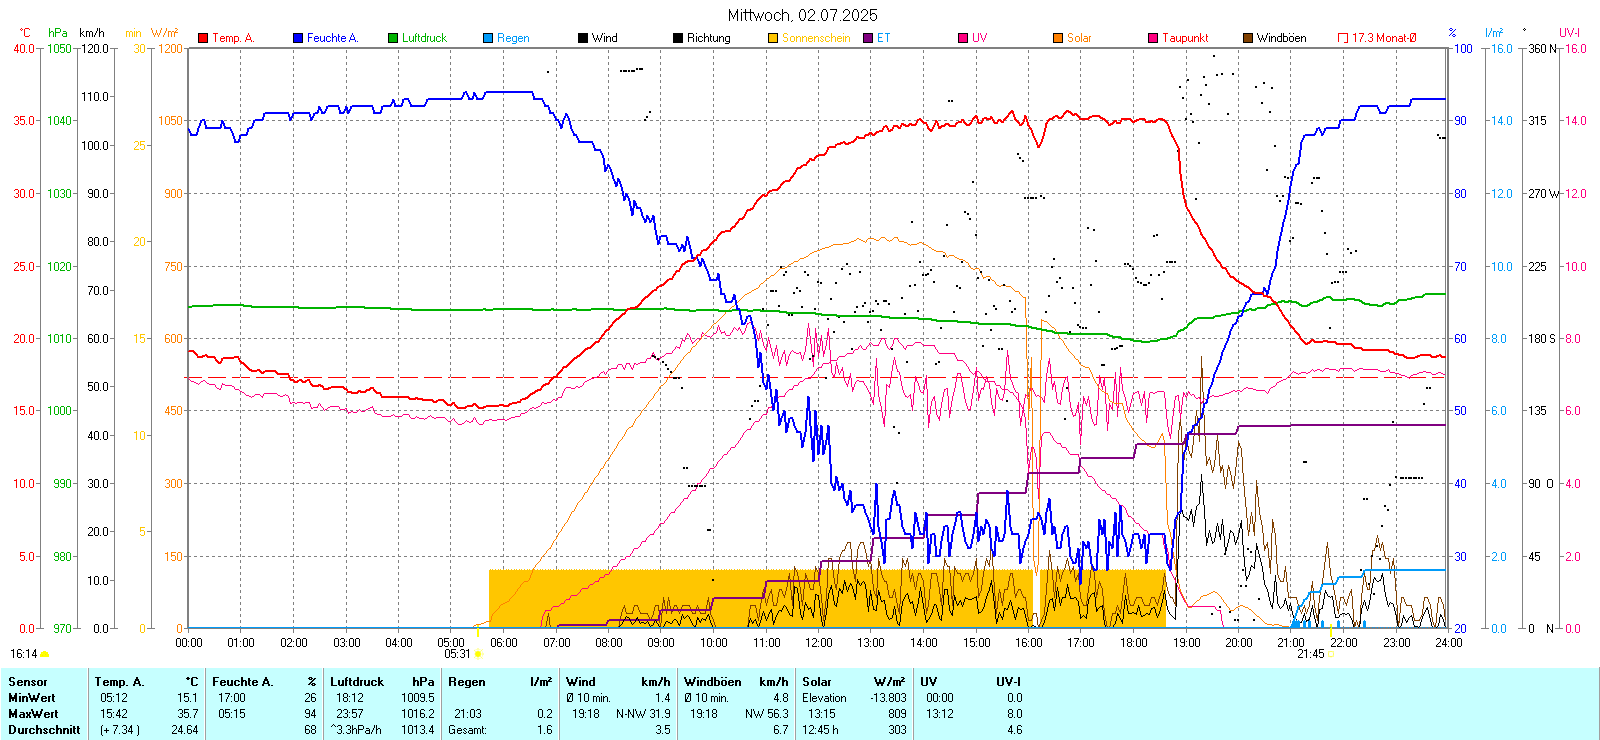
Task: Click the Taupunkt legend label
Action: (1185, 38)
